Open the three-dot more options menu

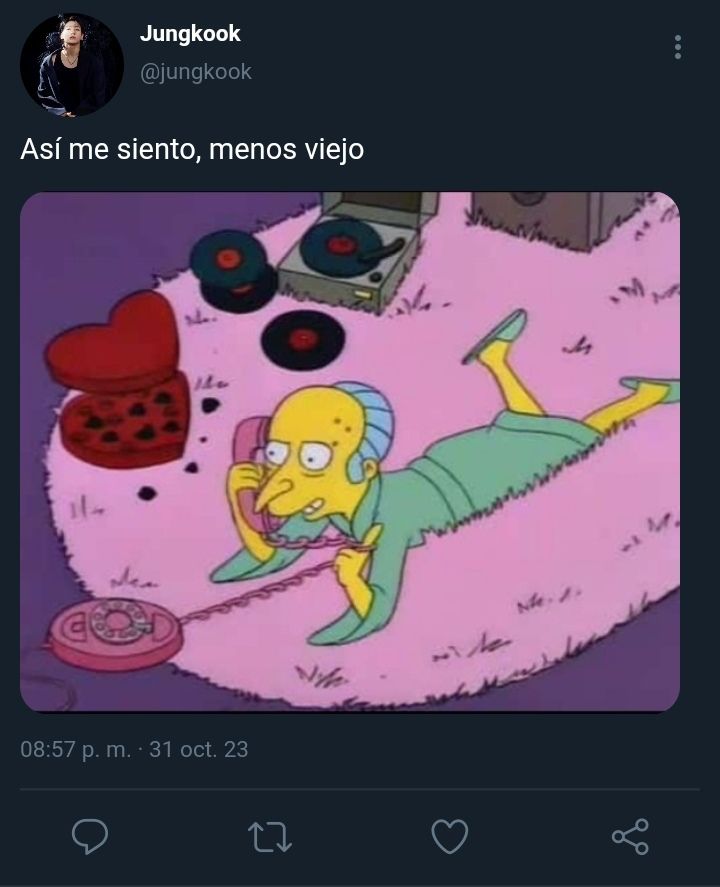(x=678, y=47)
